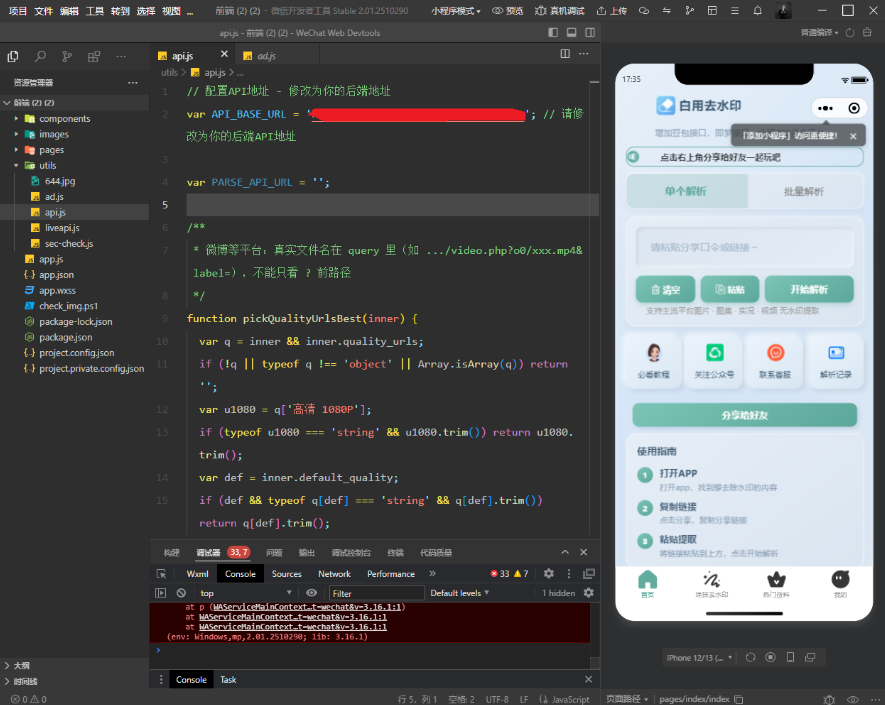Expand the components folder

tap(16, 119)
